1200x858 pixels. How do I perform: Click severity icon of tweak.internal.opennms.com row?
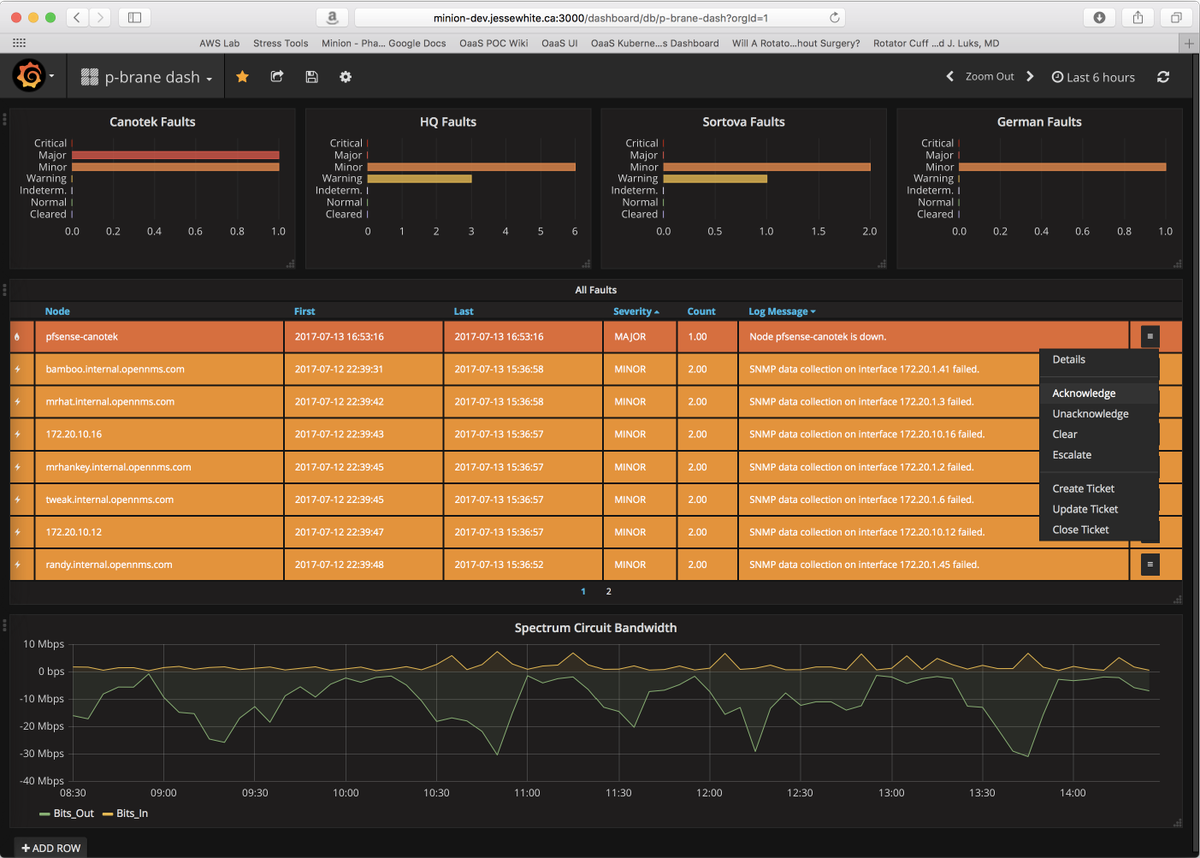point(17,500)
